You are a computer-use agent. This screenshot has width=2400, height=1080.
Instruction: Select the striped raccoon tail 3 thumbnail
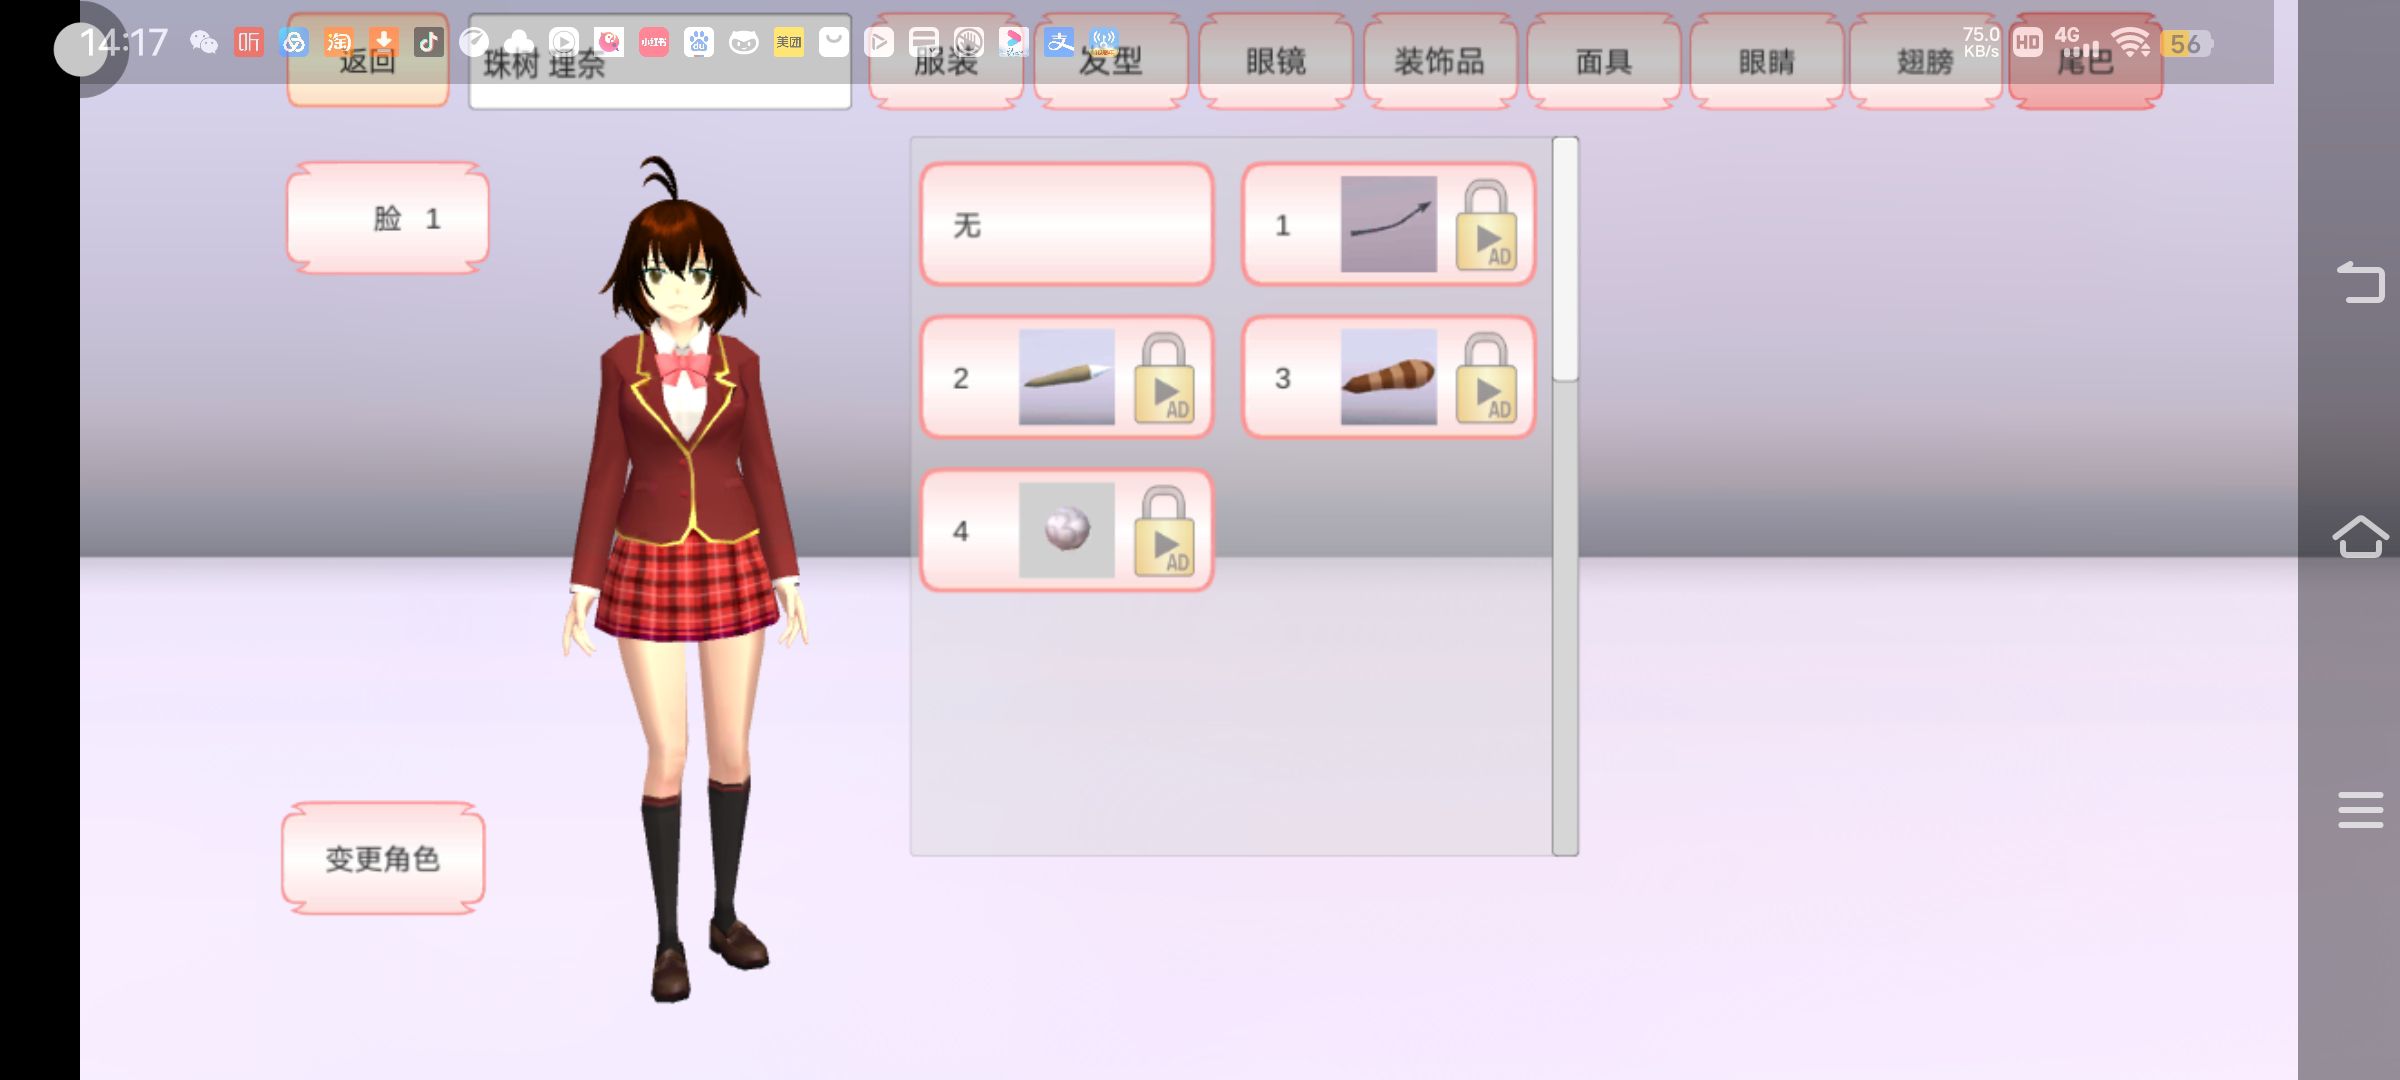[1388, 378]
